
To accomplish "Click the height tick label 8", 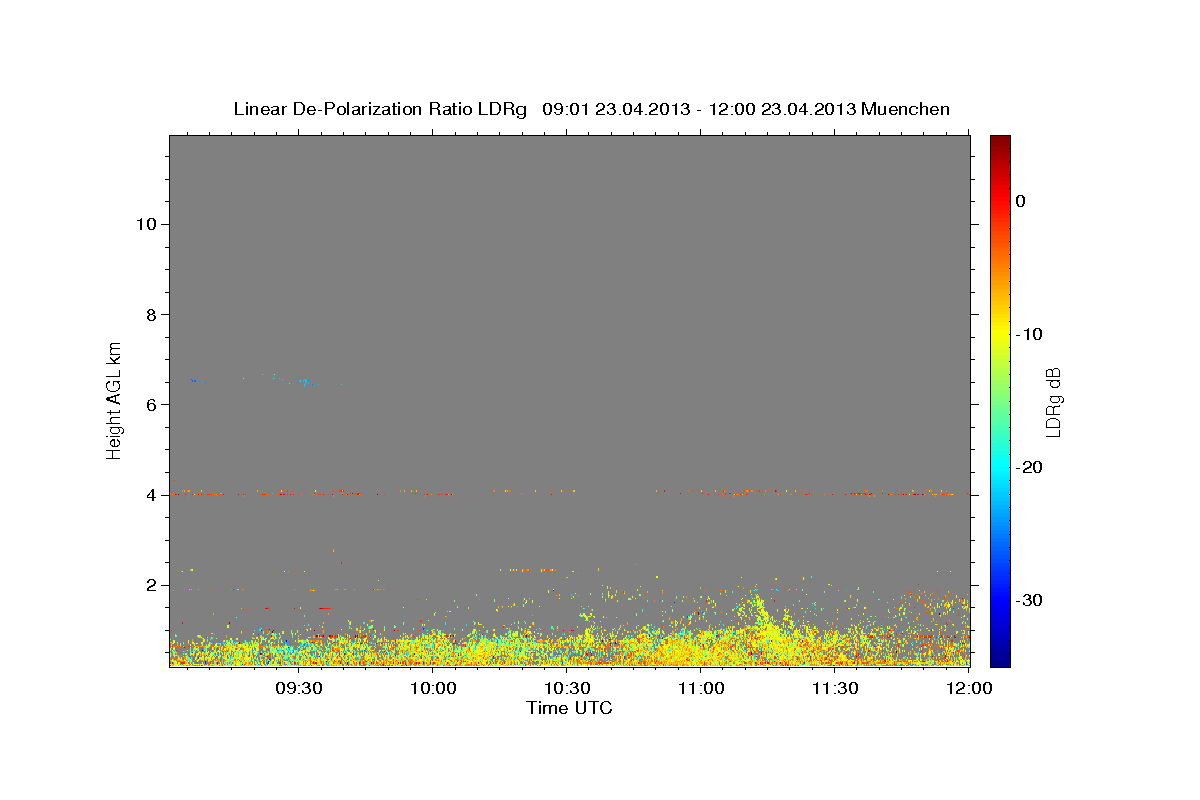I will 151,314.
